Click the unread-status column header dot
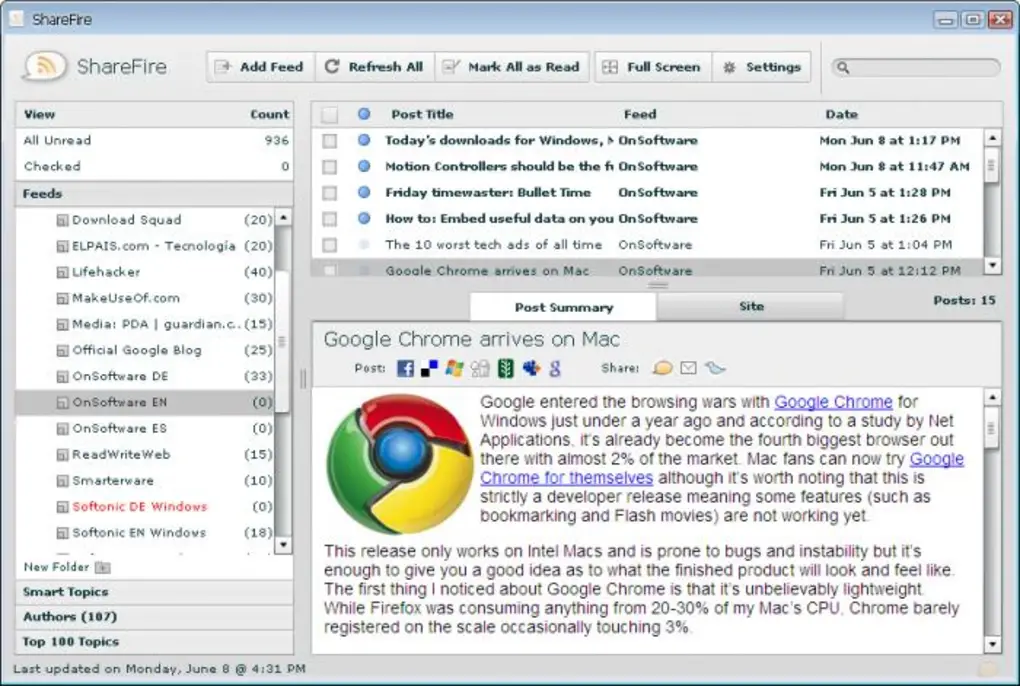 (364, 114)
